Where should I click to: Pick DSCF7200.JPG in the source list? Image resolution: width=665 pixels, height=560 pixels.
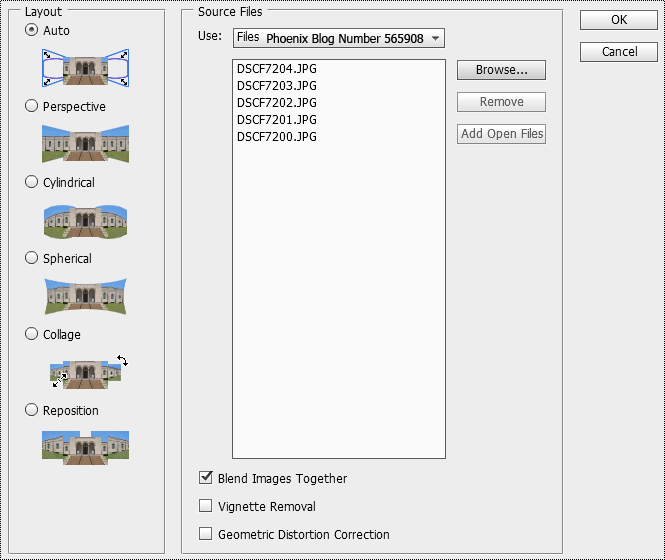point(277,136)
